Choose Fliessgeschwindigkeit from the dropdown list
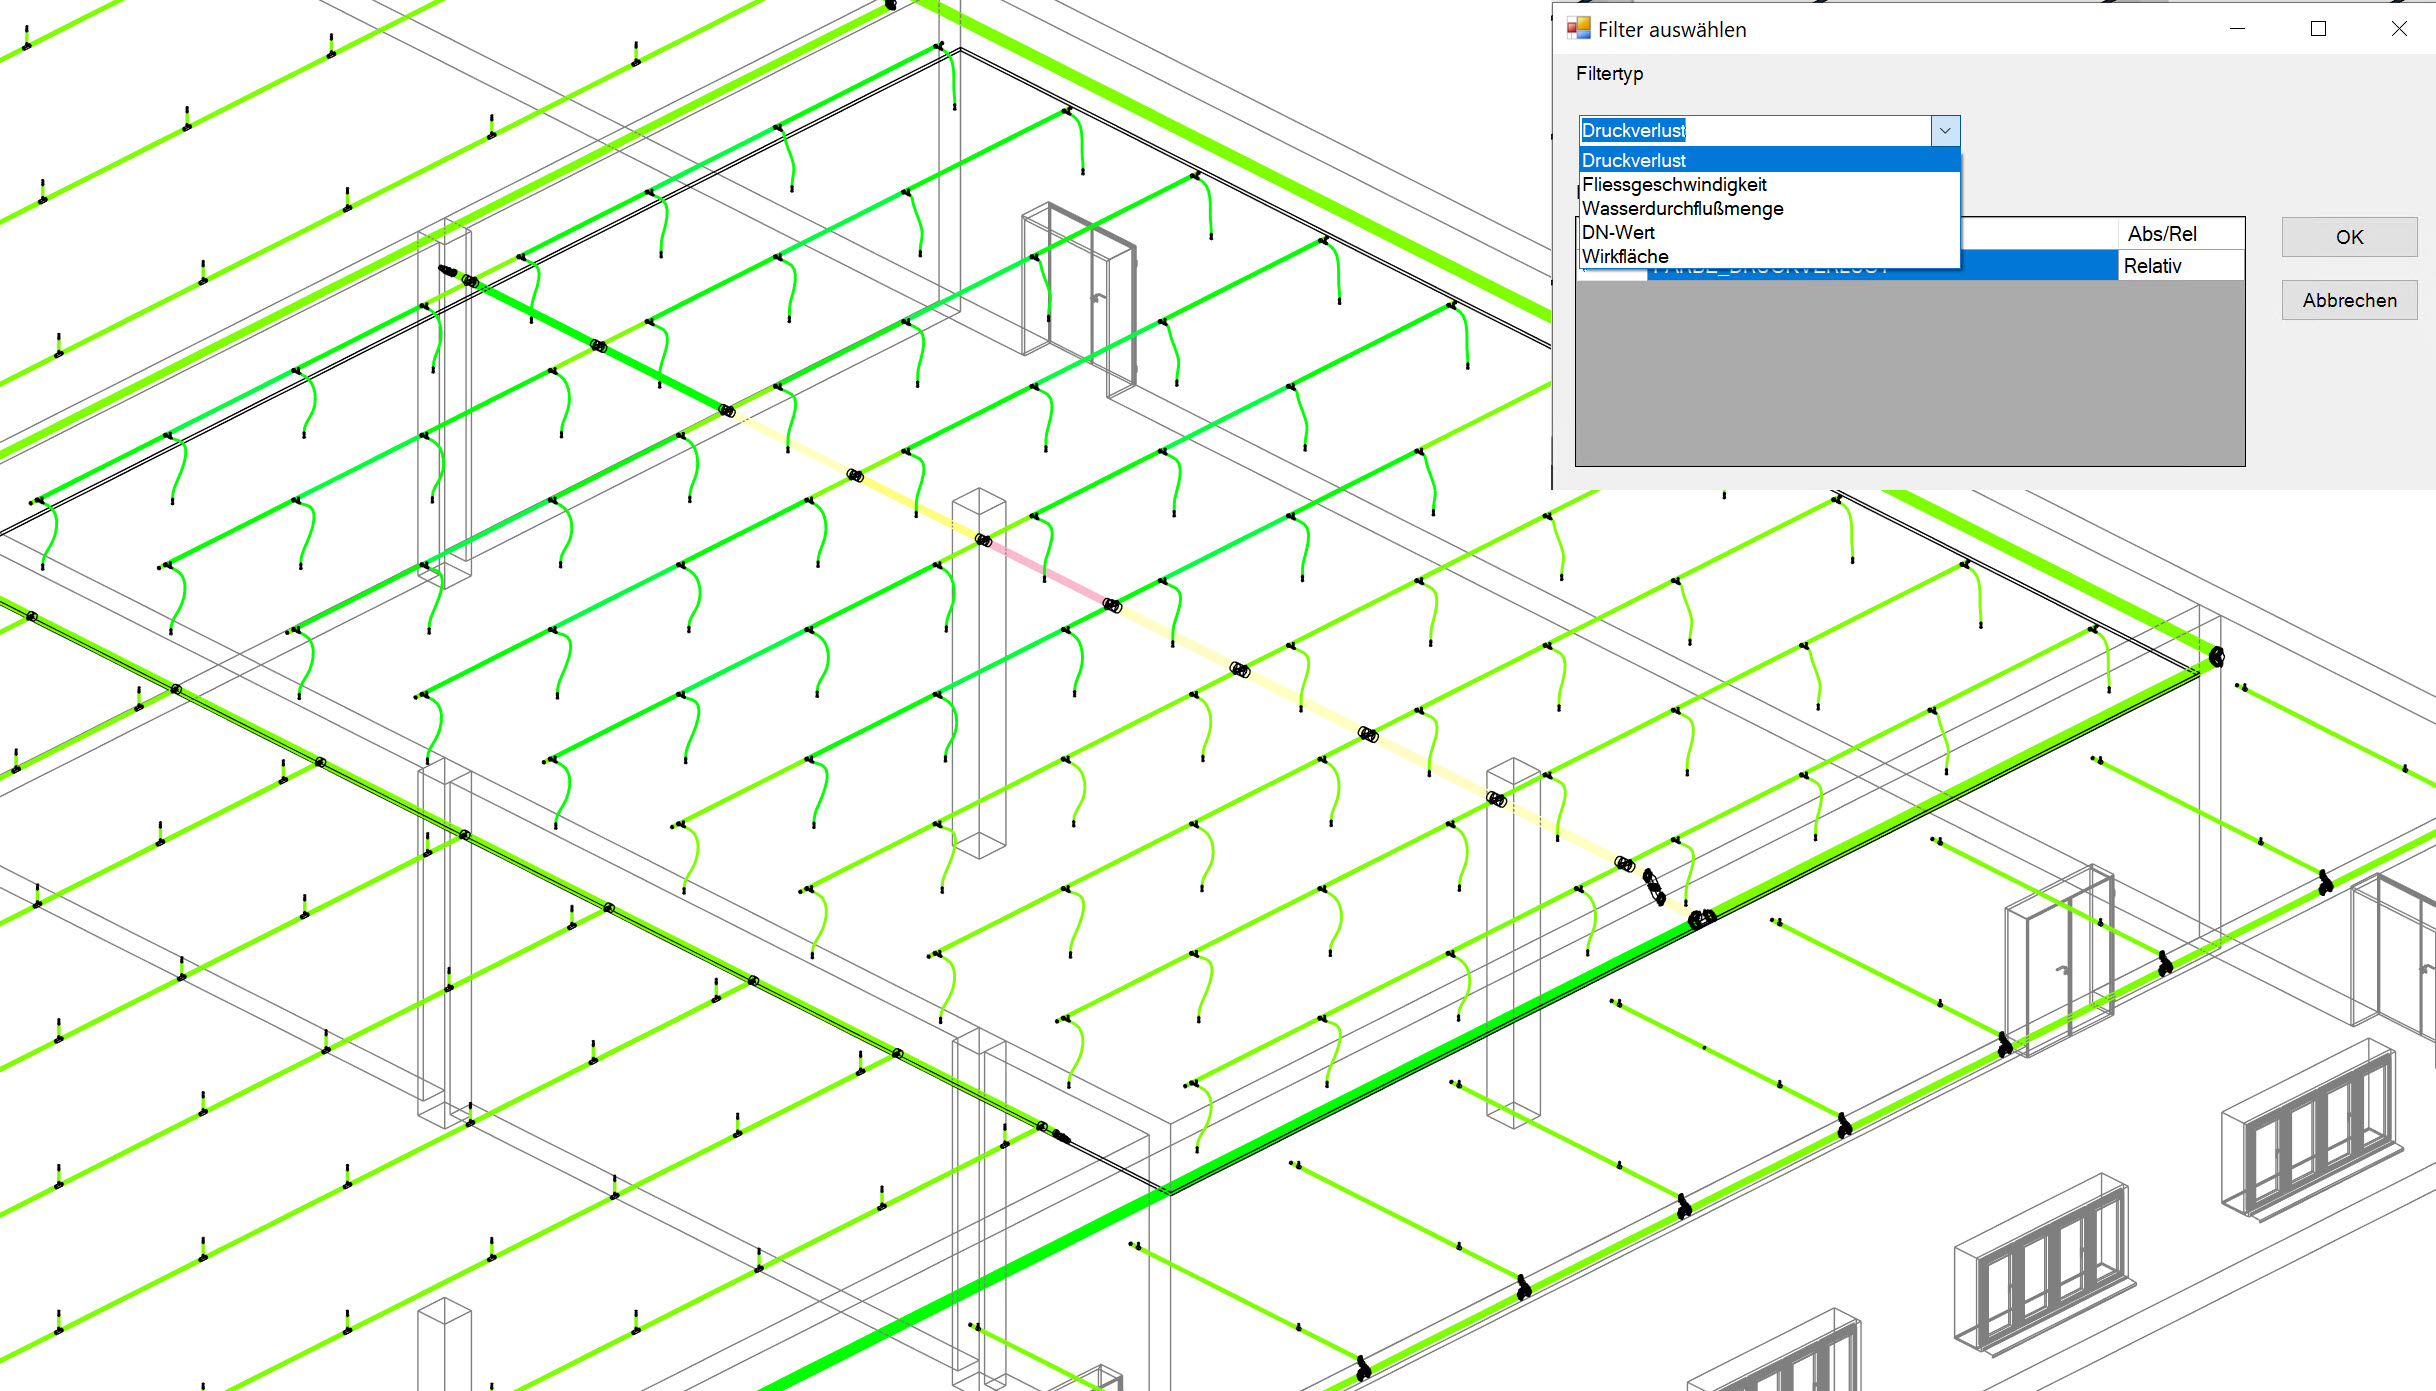This screenshot has width=2436, height=1391. [x=1769, y=184]
